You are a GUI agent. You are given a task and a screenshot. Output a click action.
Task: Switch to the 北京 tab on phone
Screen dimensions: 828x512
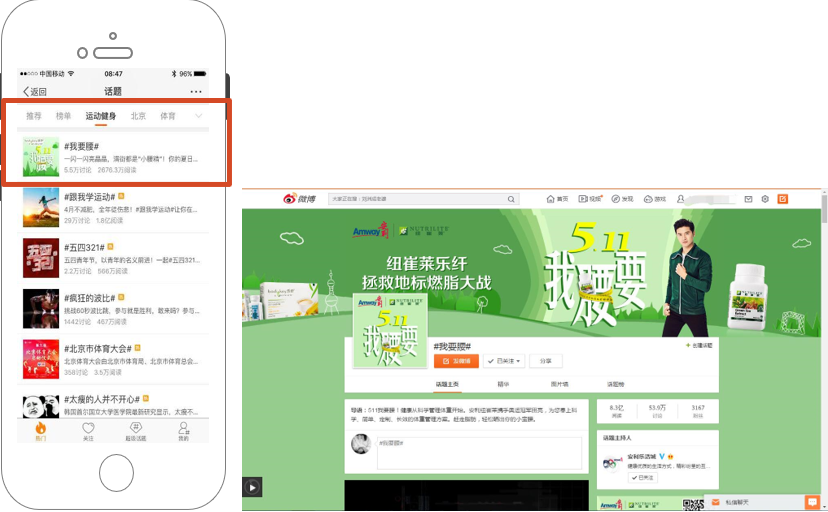point(138,116)
